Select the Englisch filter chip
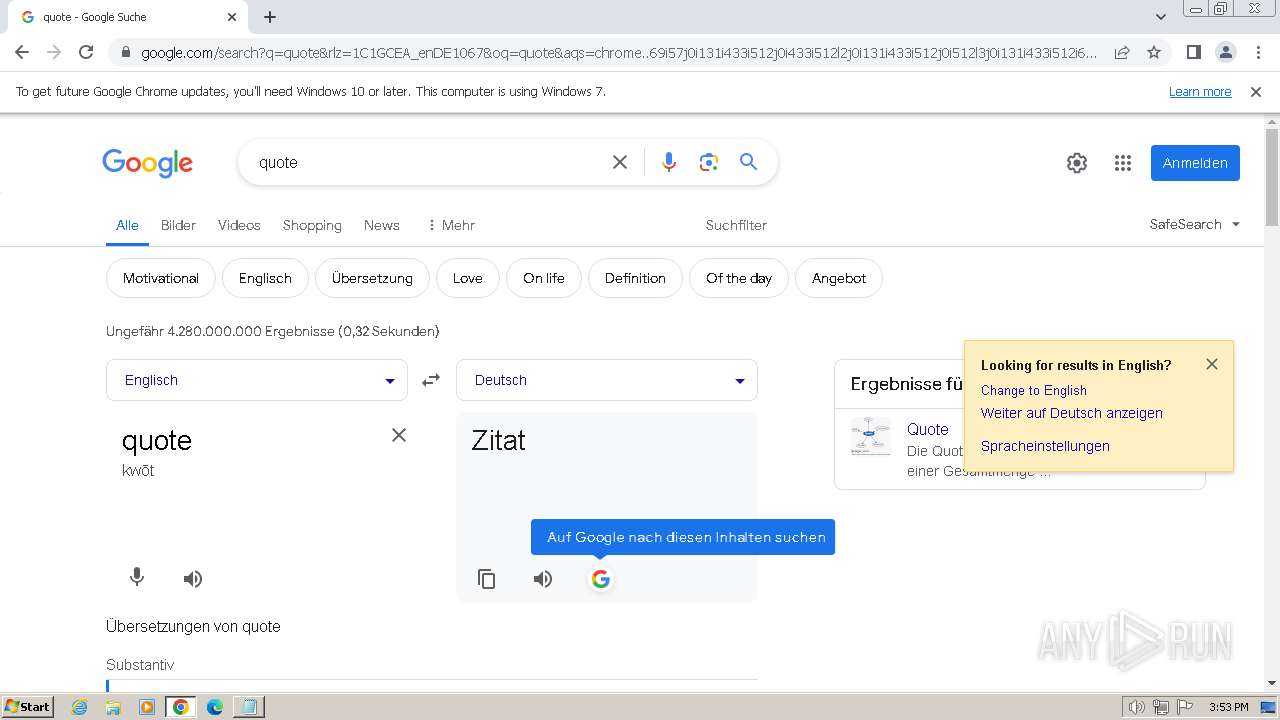This screenshot has width=1280, height=720. click(x=265, y=278)
